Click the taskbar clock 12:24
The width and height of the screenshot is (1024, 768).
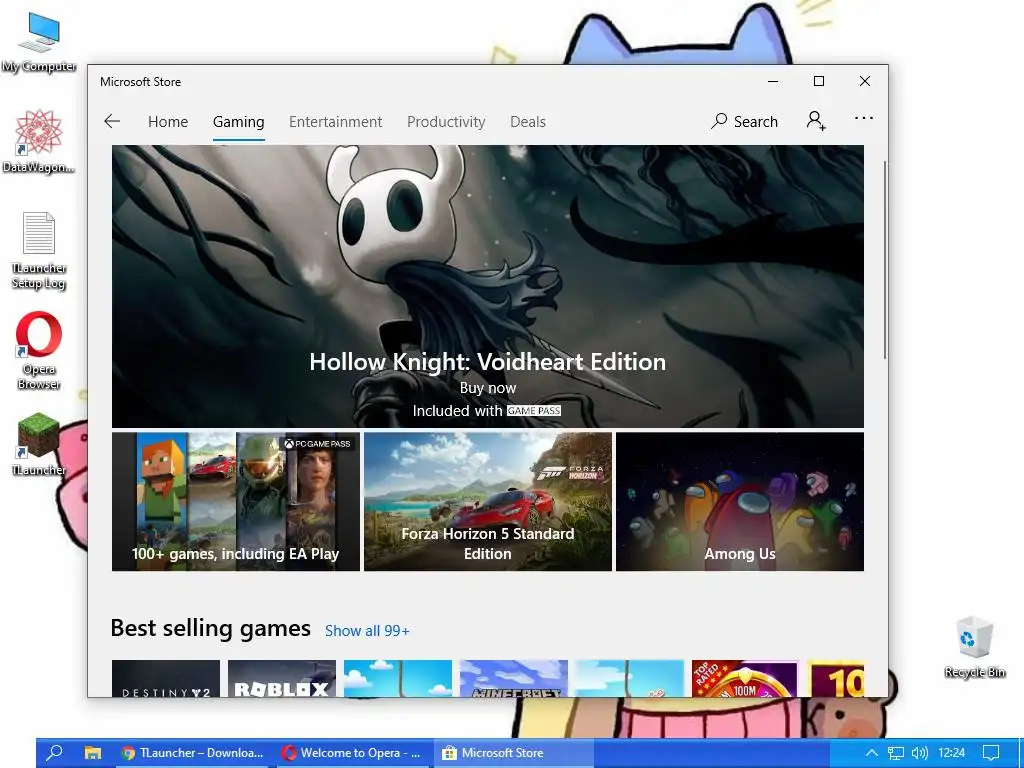click(x=952, y=753)
